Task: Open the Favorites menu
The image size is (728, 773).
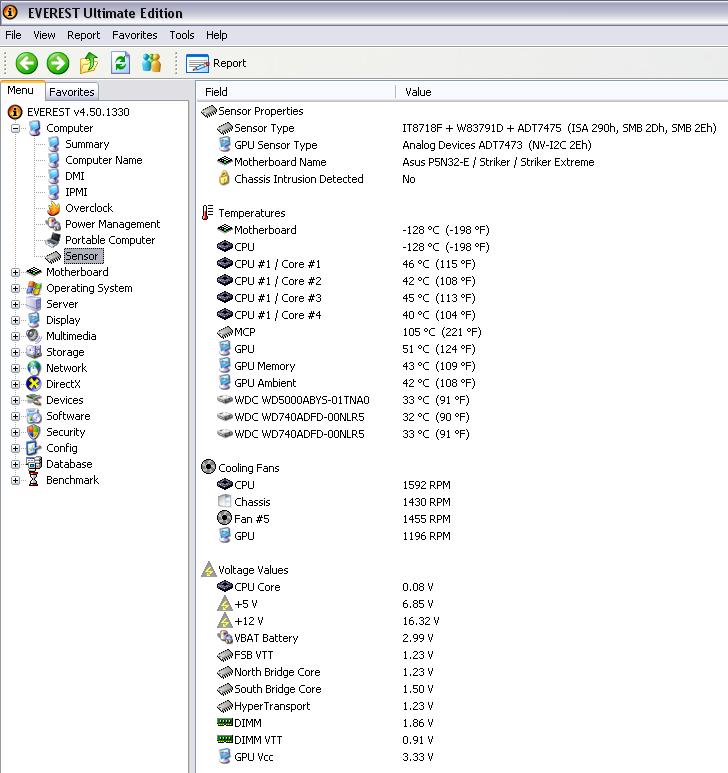Action: click(x=135, y=35)
